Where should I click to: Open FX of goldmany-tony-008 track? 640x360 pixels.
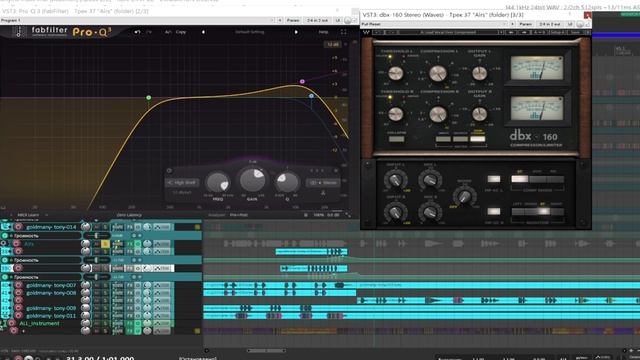(x=130, y=293)
